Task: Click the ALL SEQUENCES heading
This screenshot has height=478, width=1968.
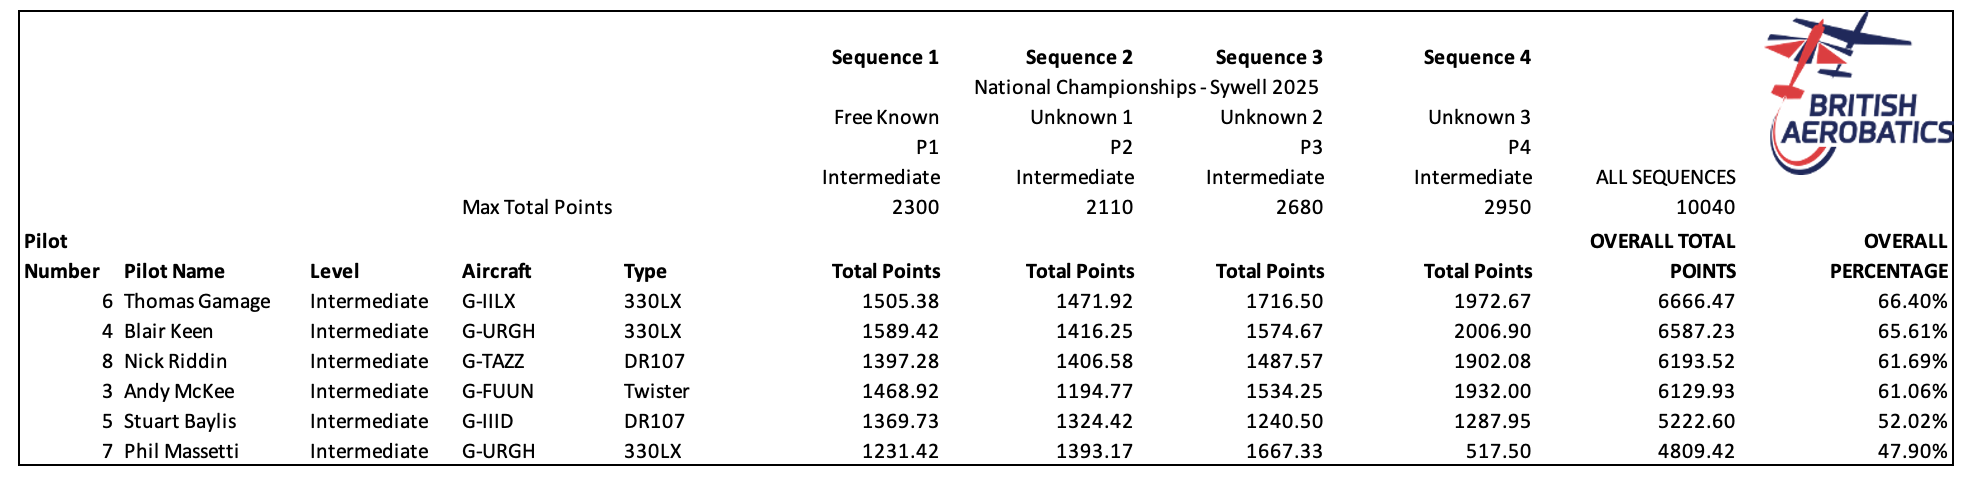Action: (1665, 177)
